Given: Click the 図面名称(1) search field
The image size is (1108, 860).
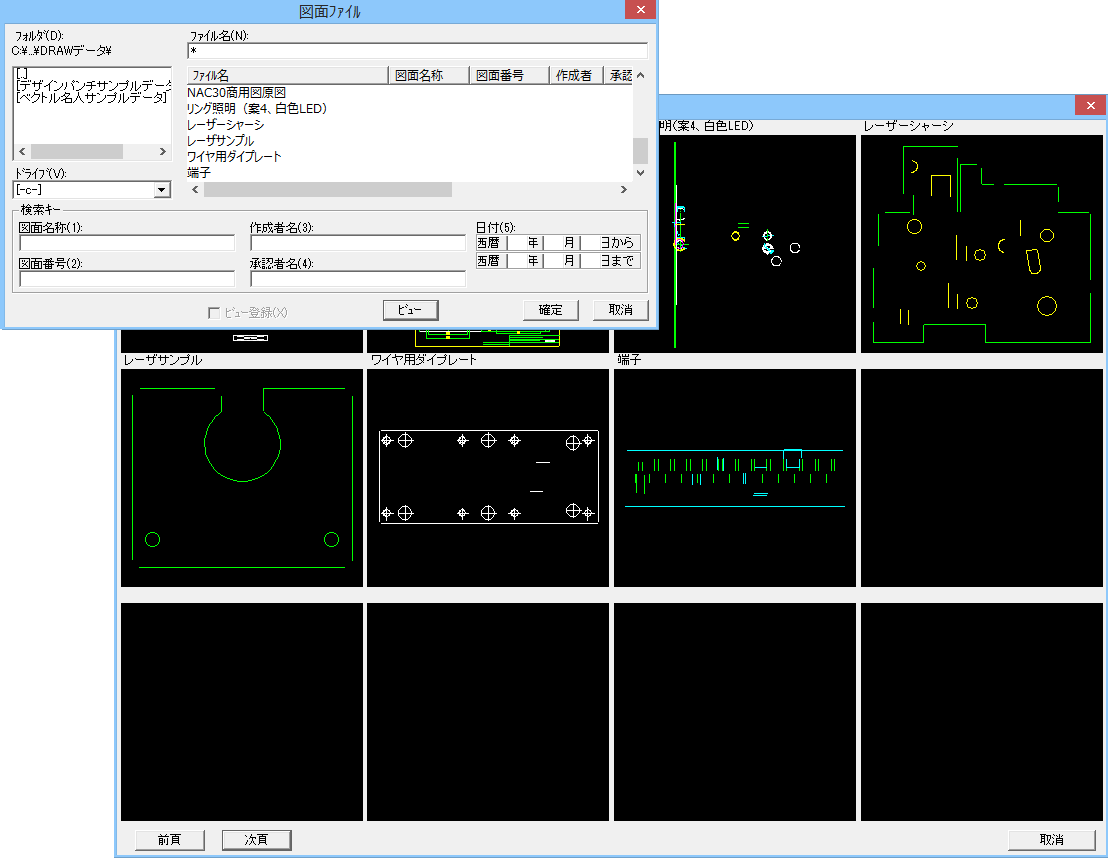Looking at the screenshot, I should pos(127,243).
